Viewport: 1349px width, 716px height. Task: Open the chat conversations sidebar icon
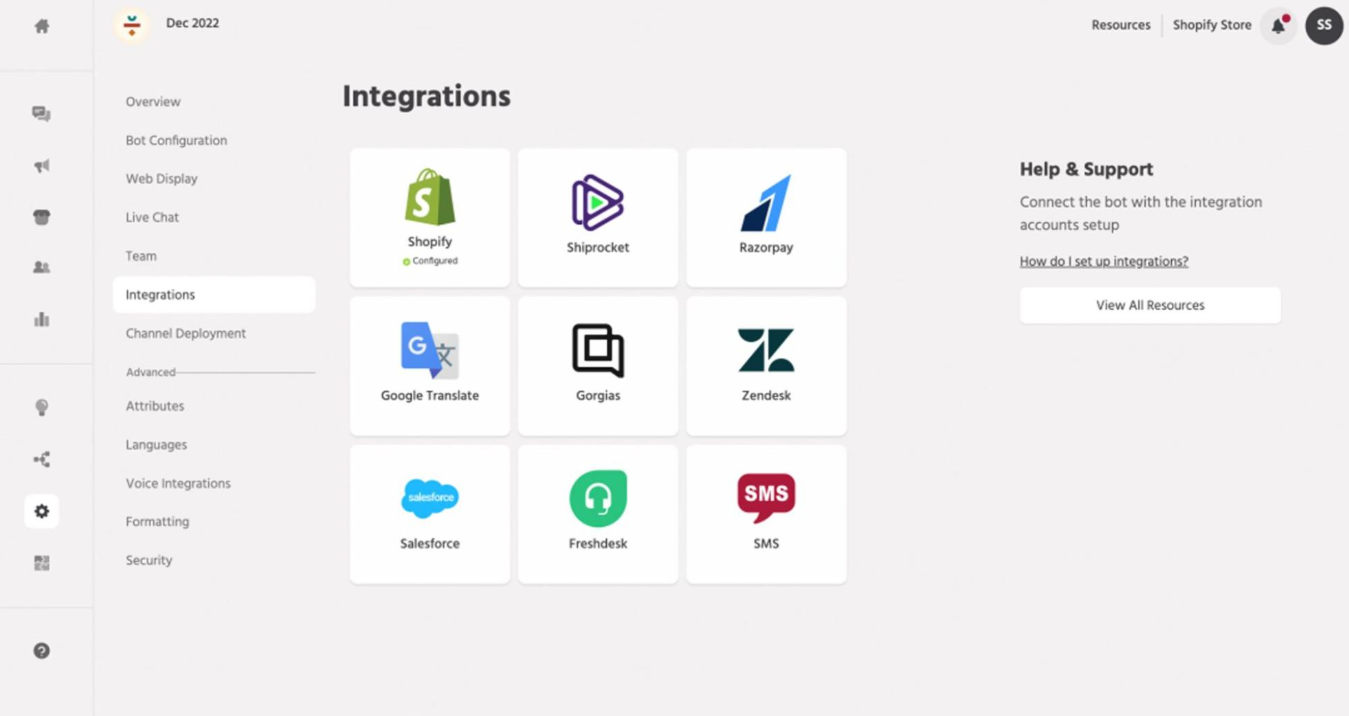[x=42, y=114]
